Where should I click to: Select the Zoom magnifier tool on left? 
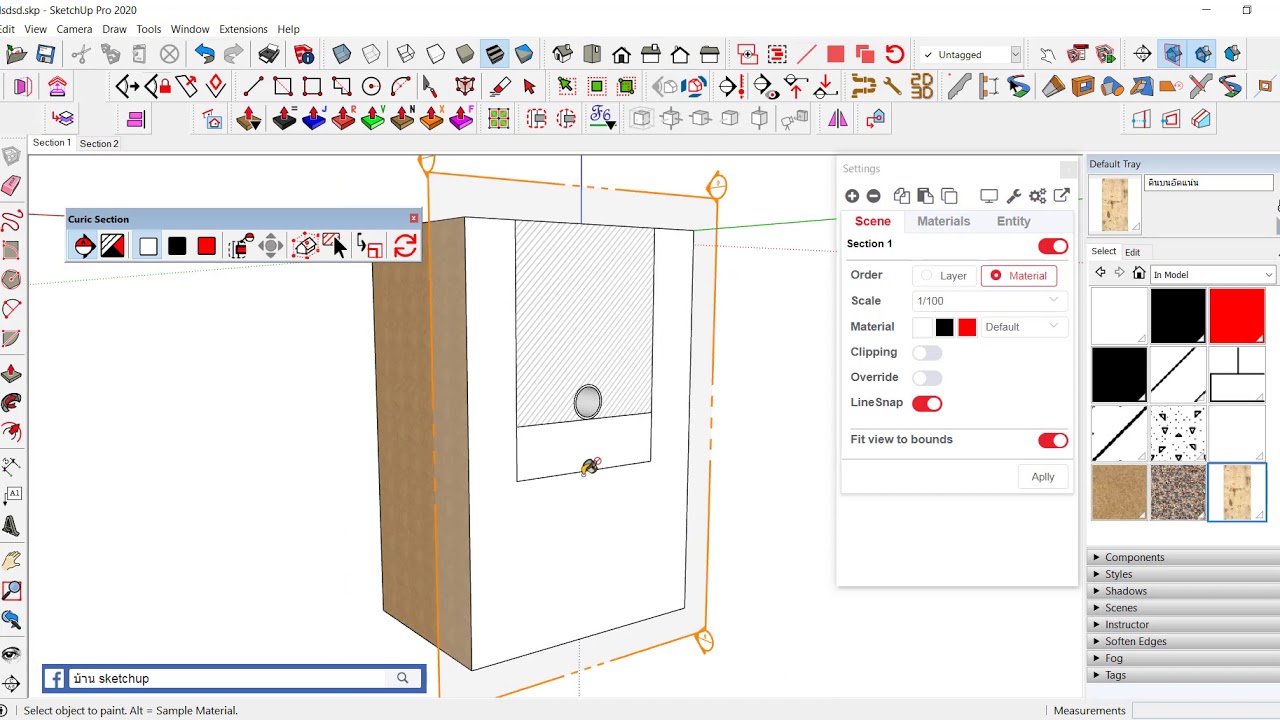pos(11,590)
